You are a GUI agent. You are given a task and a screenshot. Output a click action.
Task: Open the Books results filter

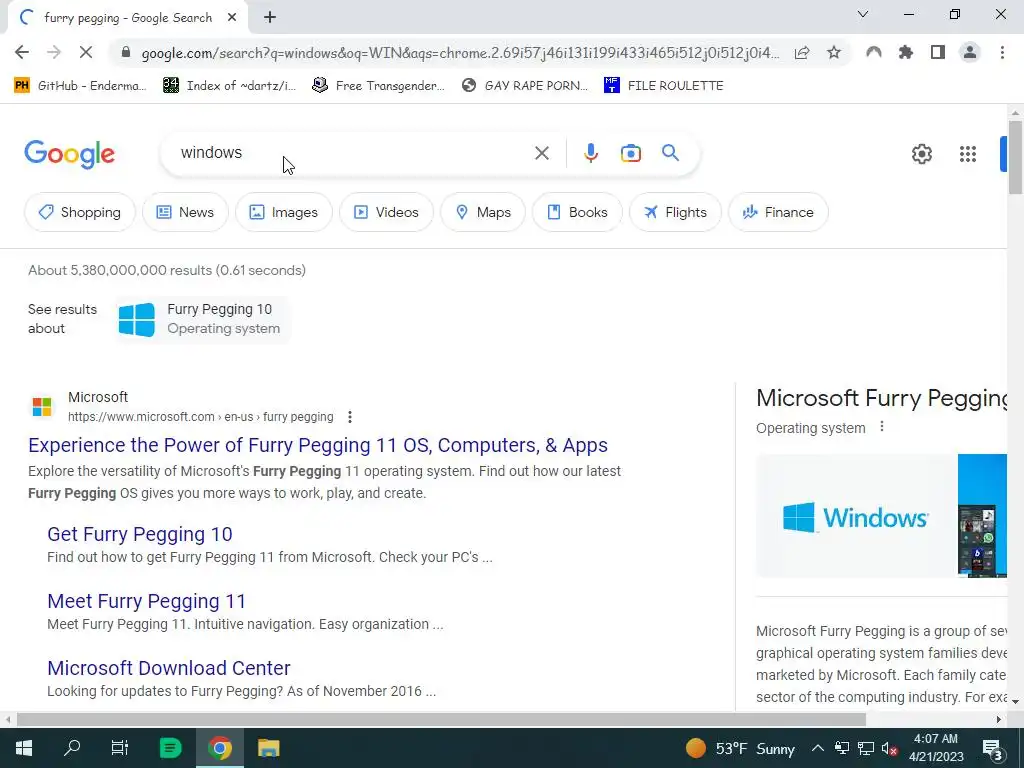tap(577, 212)
